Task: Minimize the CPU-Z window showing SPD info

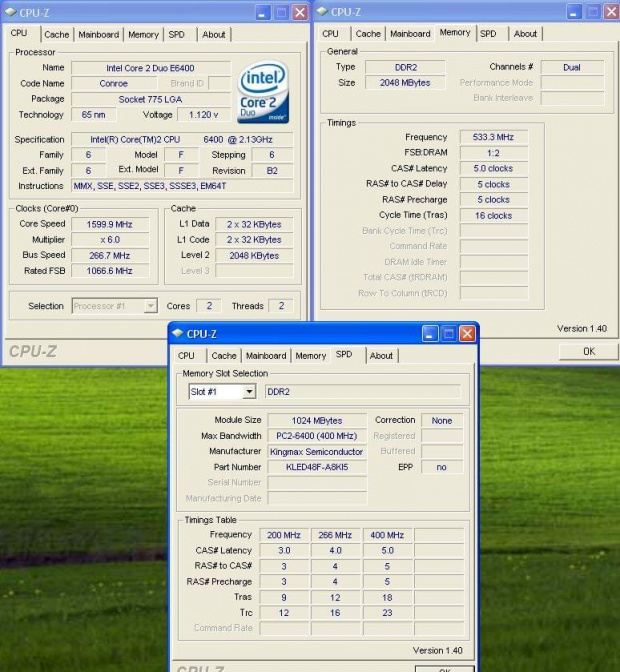Action: pos(431,334)
